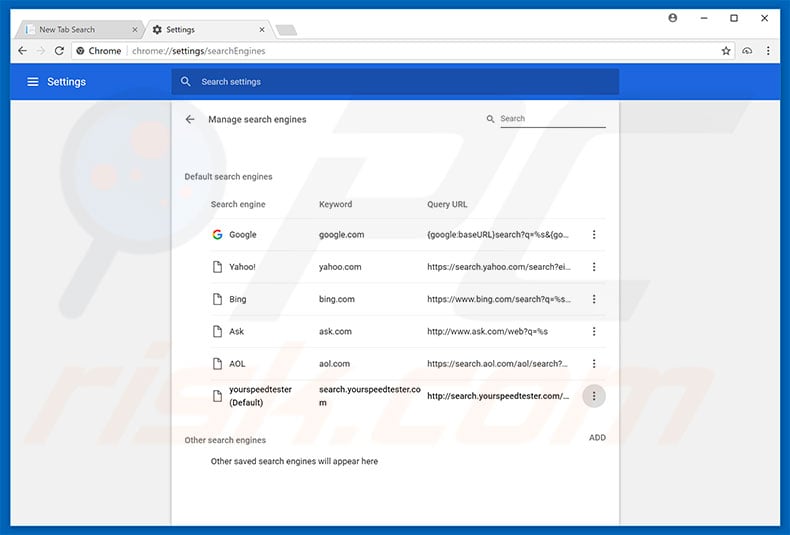The image size is (790, 535).
Task: Open more actions for Yahoo!
Action: point(594,266)
